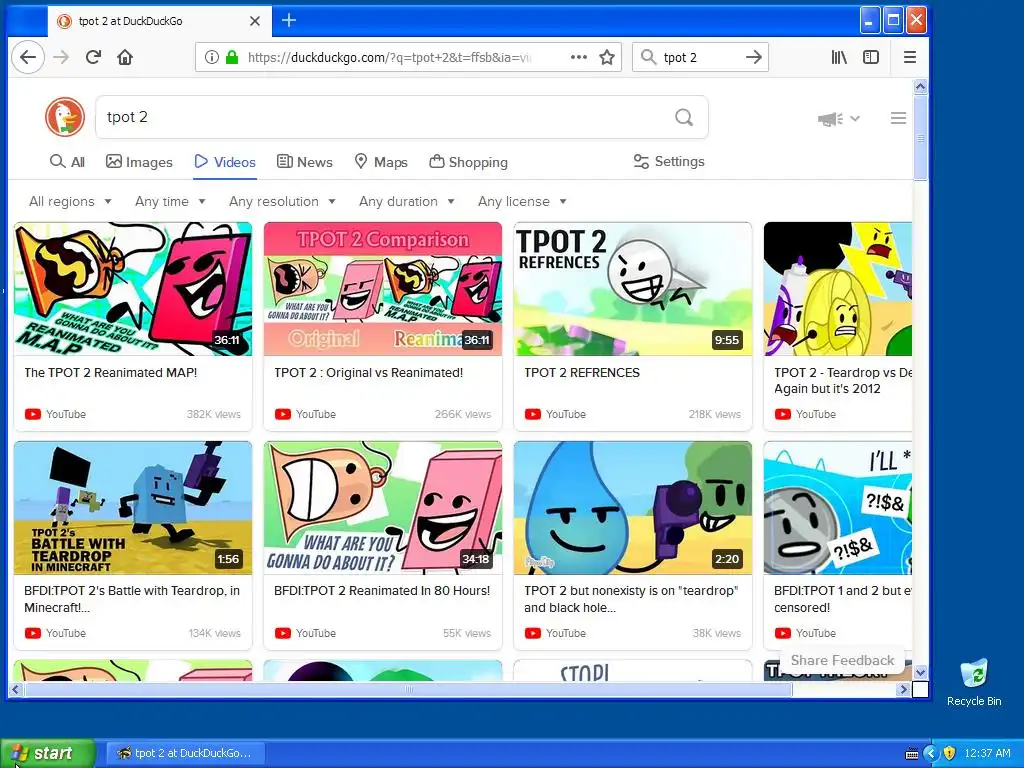
Task: Click the taskbar clock showing 12:37 AM
Action: coord(987,753)
